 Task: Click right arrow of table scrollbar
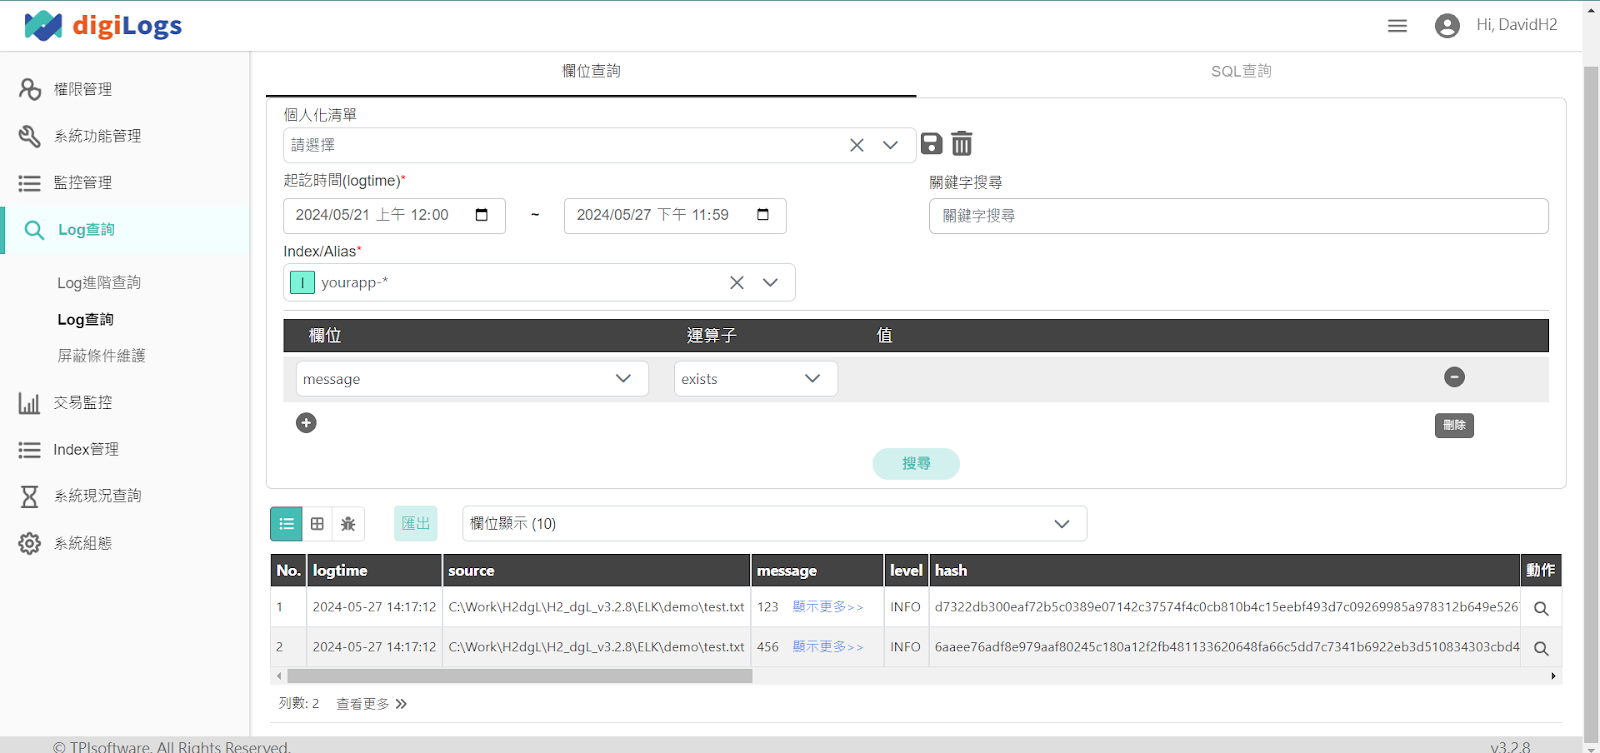pos(1553,676)
